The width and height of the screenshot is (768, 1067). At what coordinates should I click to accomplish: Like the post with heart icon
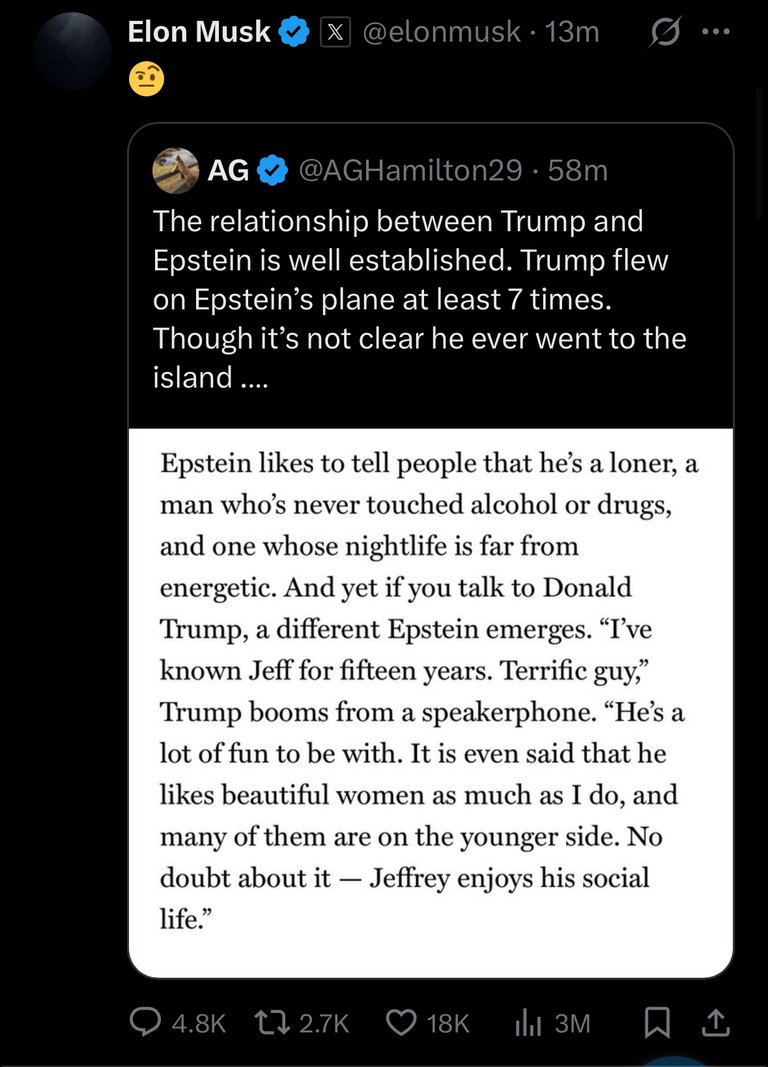point(401,1022)
